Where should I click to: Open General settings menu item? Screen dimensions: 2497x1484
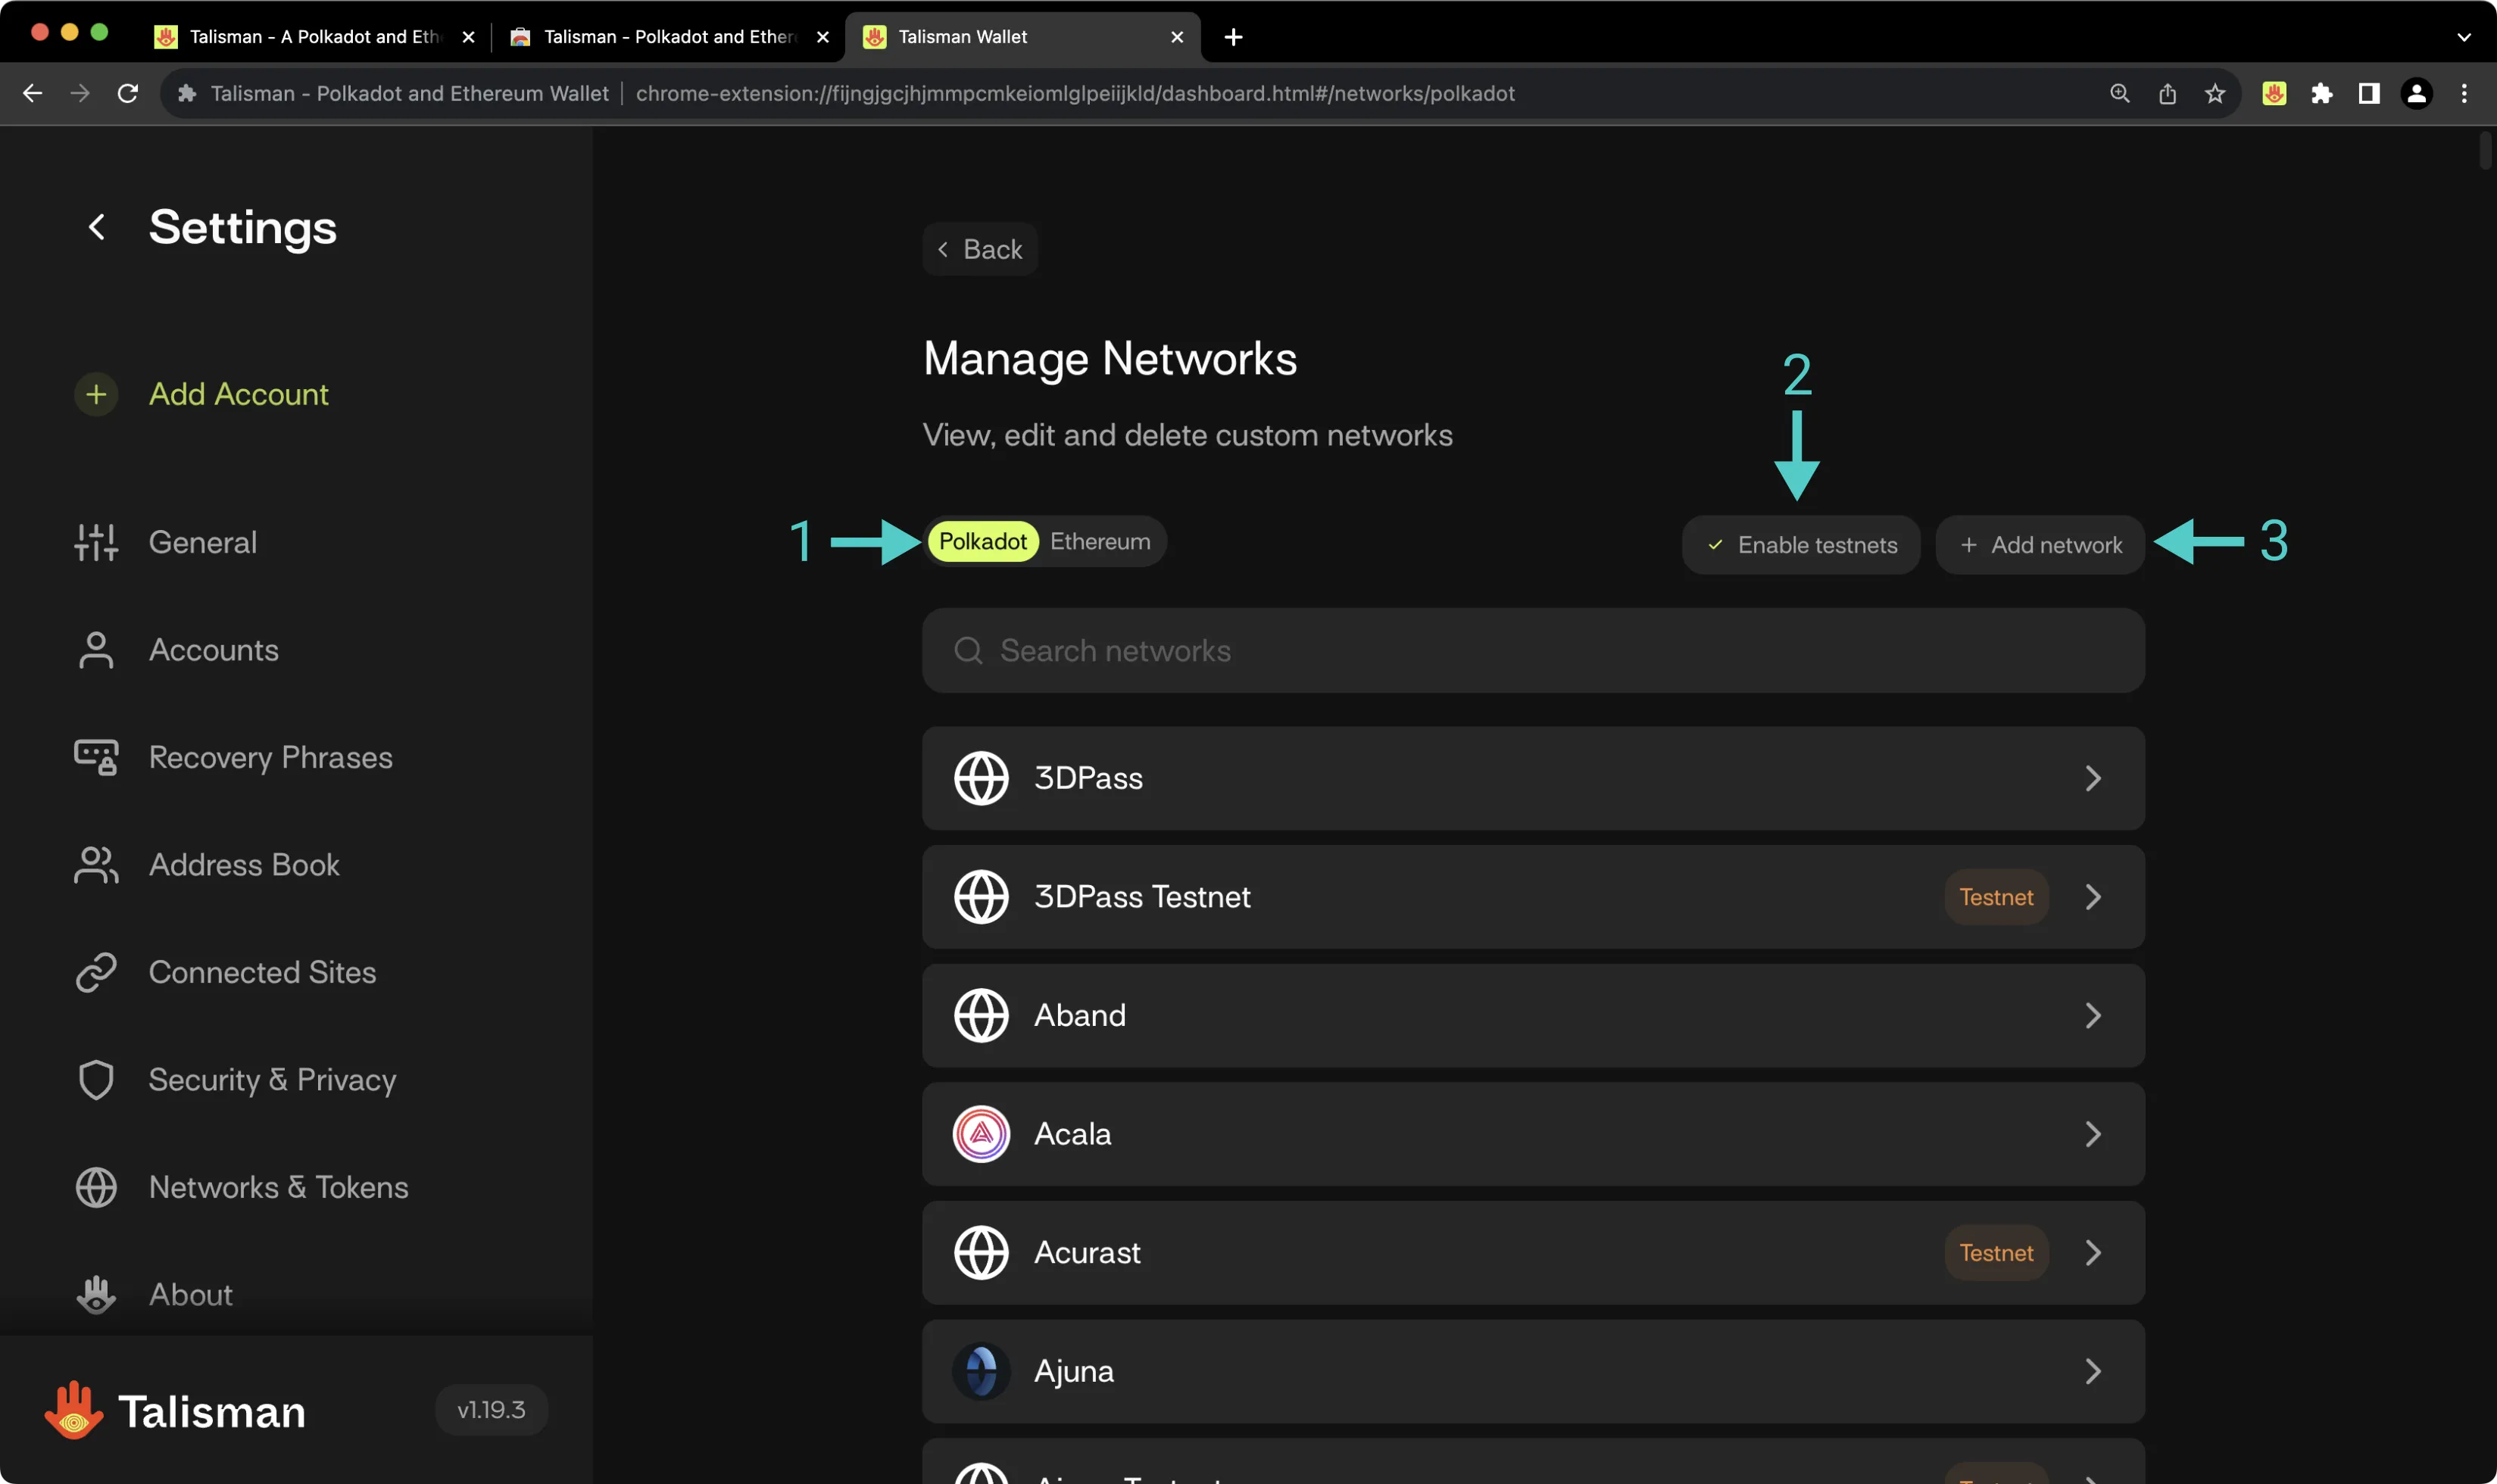[202, 542]
